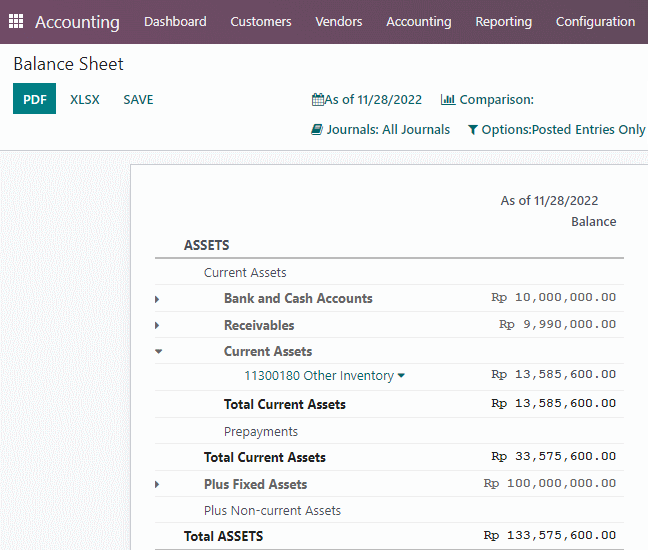Click the book icon for Journals

click(x=317, y=130)
